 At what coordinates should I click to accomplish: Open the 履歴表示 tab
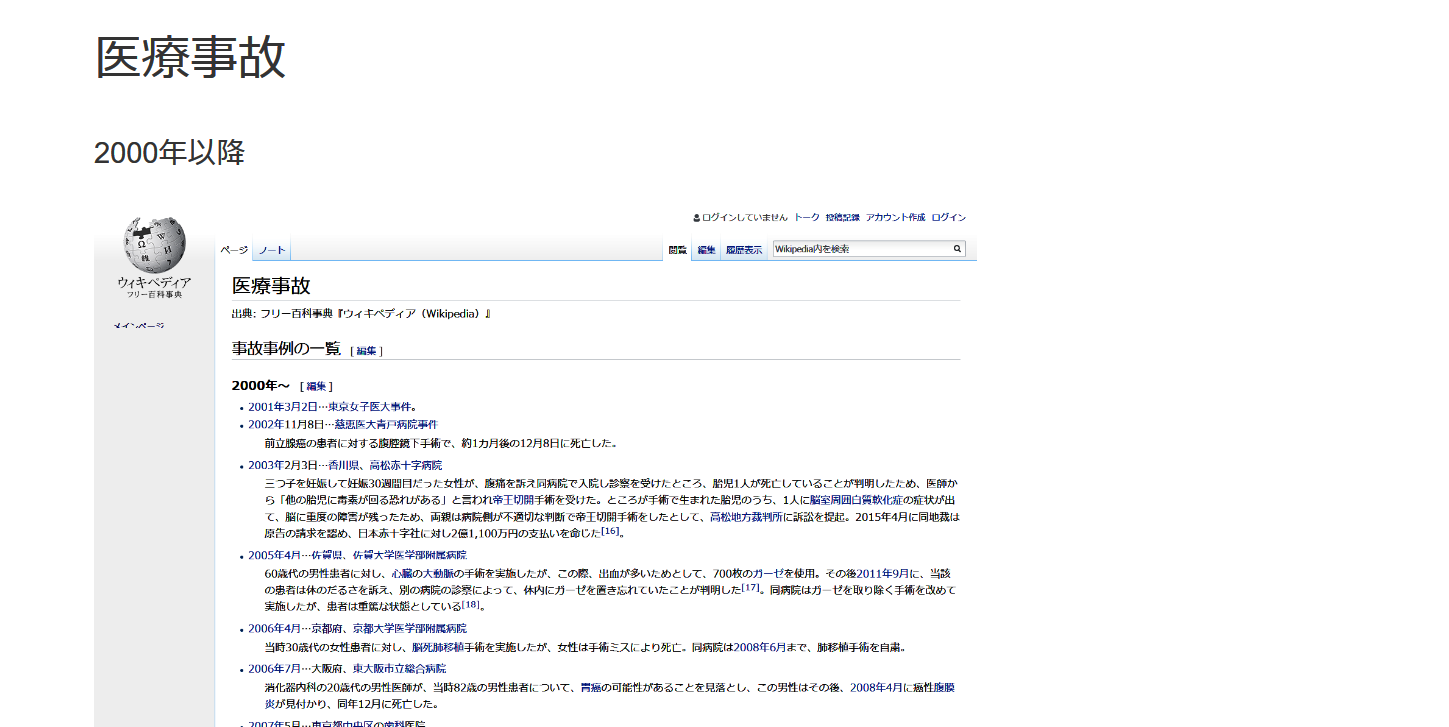pyautogui.click(x=743, y=250)
